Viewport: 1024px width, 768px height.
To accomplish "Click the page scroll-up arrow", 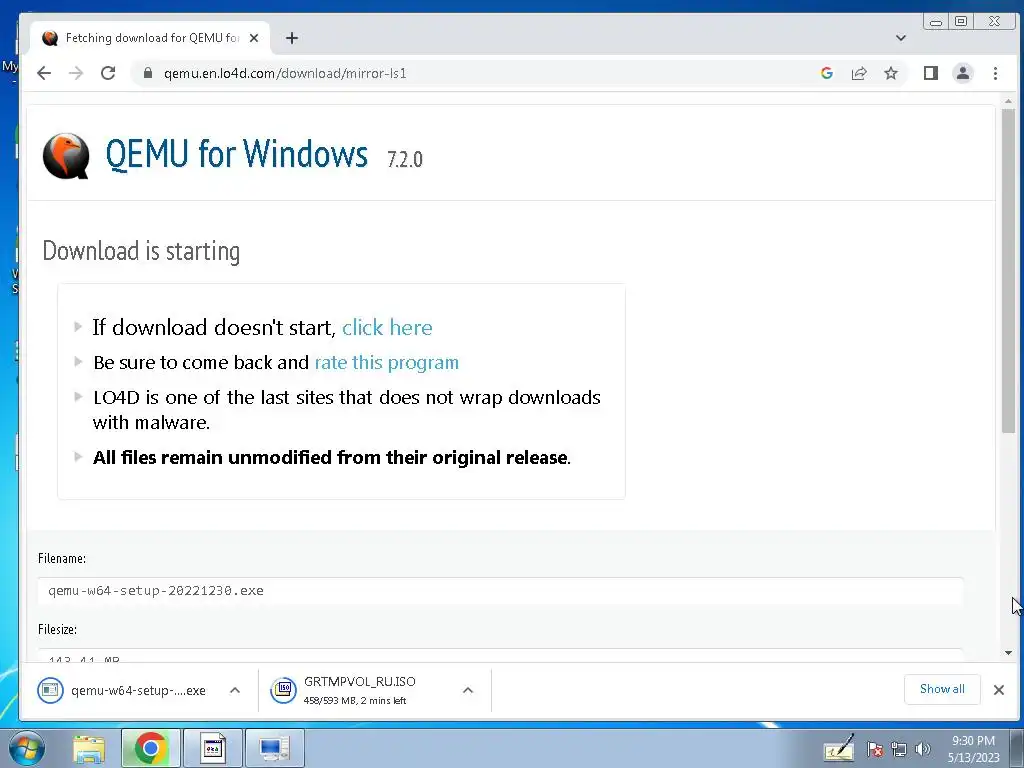I will coord(1008,101).
